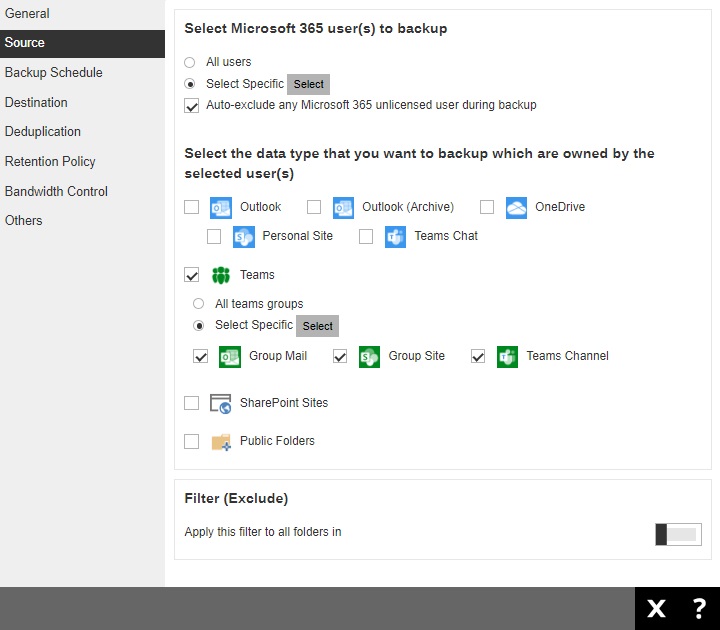Click the Public Folders icon

click(x=221, y=442)
